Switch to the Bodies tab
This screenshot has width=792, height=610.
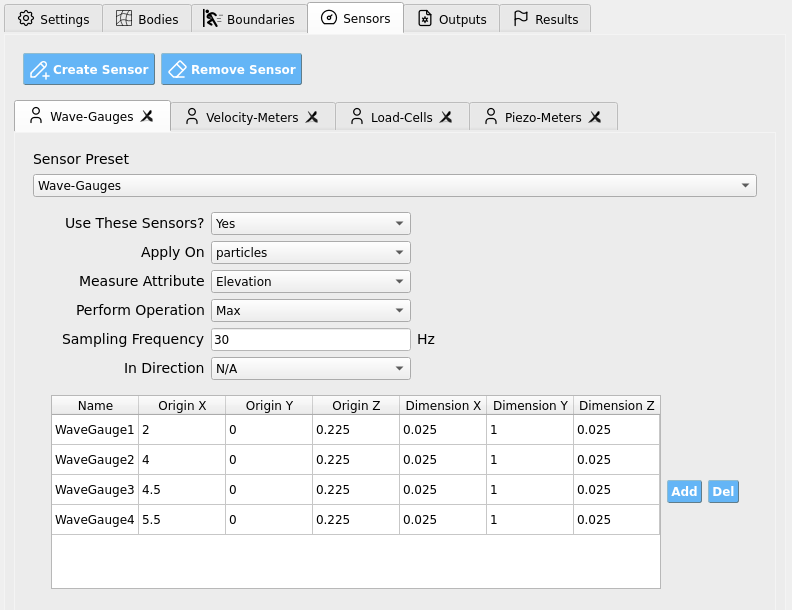(x=147, y=19)
